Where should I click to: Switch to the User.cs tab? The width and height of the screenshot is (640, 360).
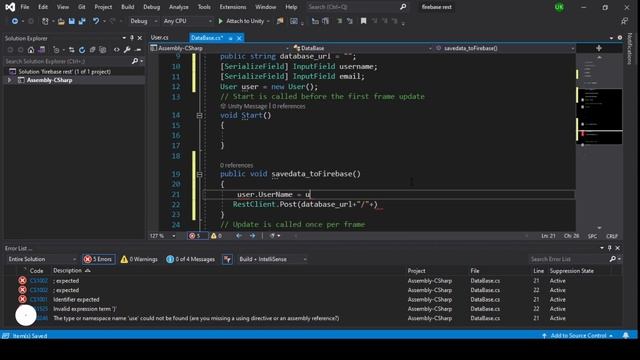tap(160, 38)
